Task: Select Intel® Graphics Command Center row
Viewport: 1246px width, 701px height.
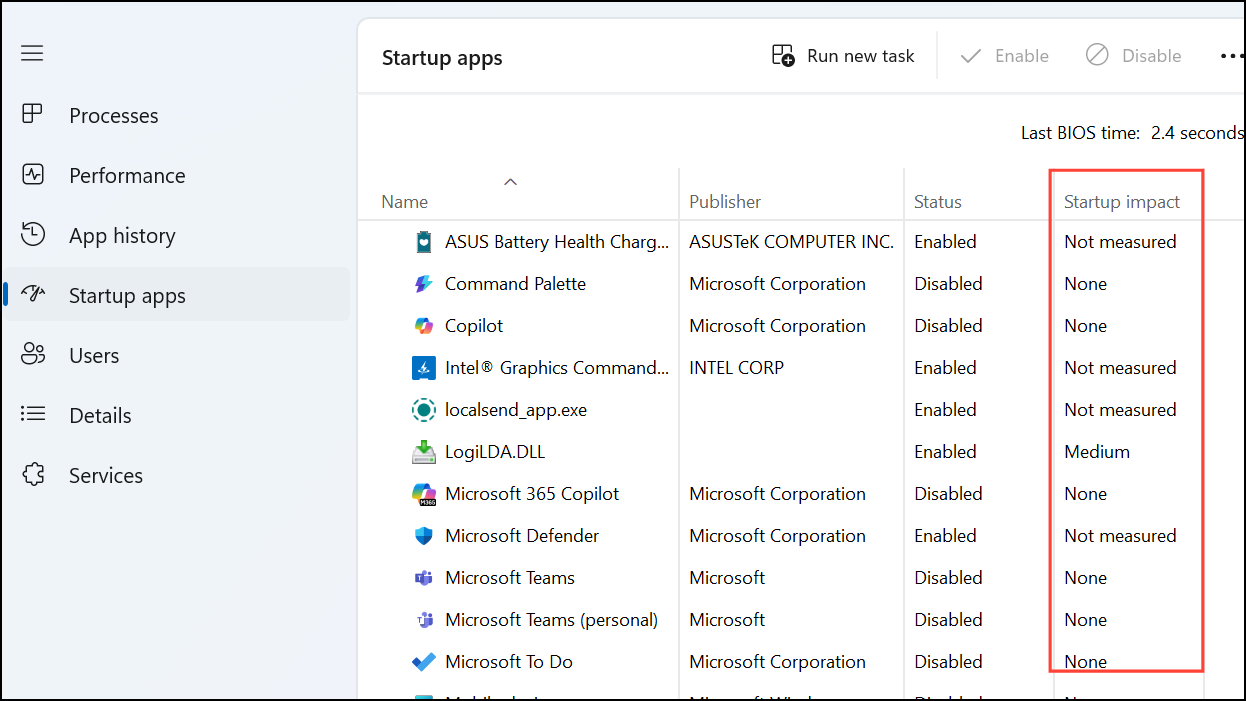Action: pyautogui.click(x=801, y=368)
